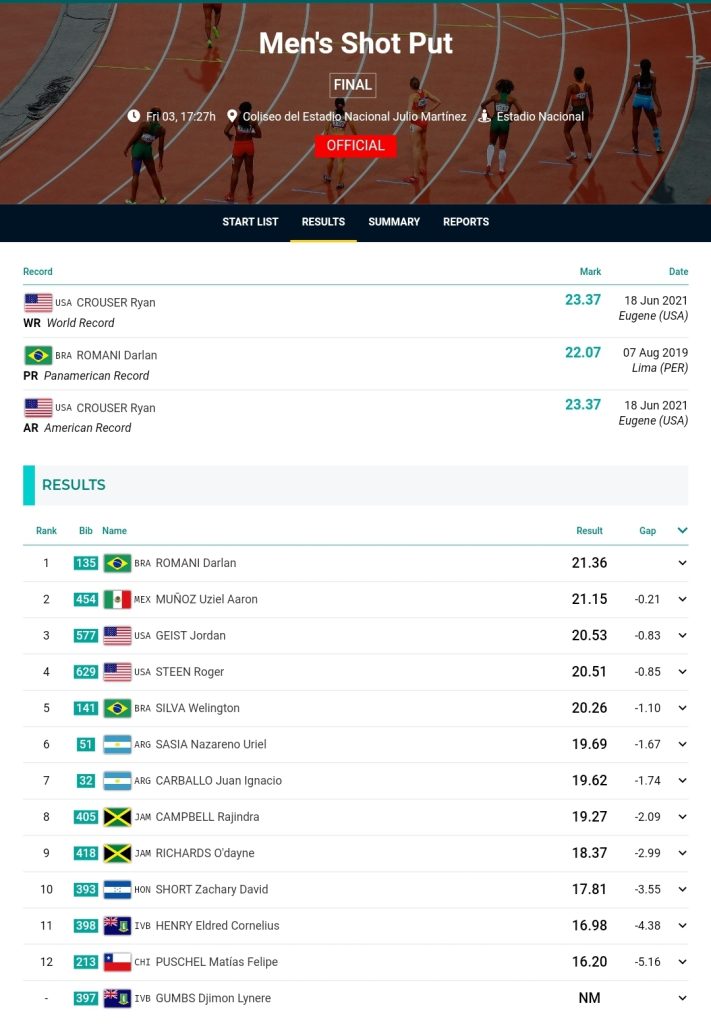Switch to the START LIST tab
This screenshot has height=1024, width=711.
[250, 222]
